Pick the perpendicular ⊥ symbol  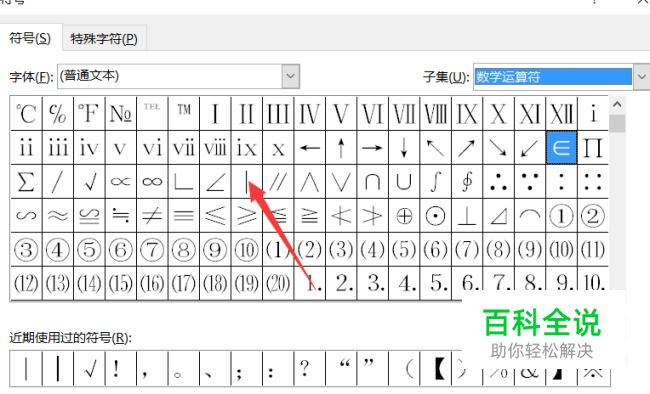(467, 216)
